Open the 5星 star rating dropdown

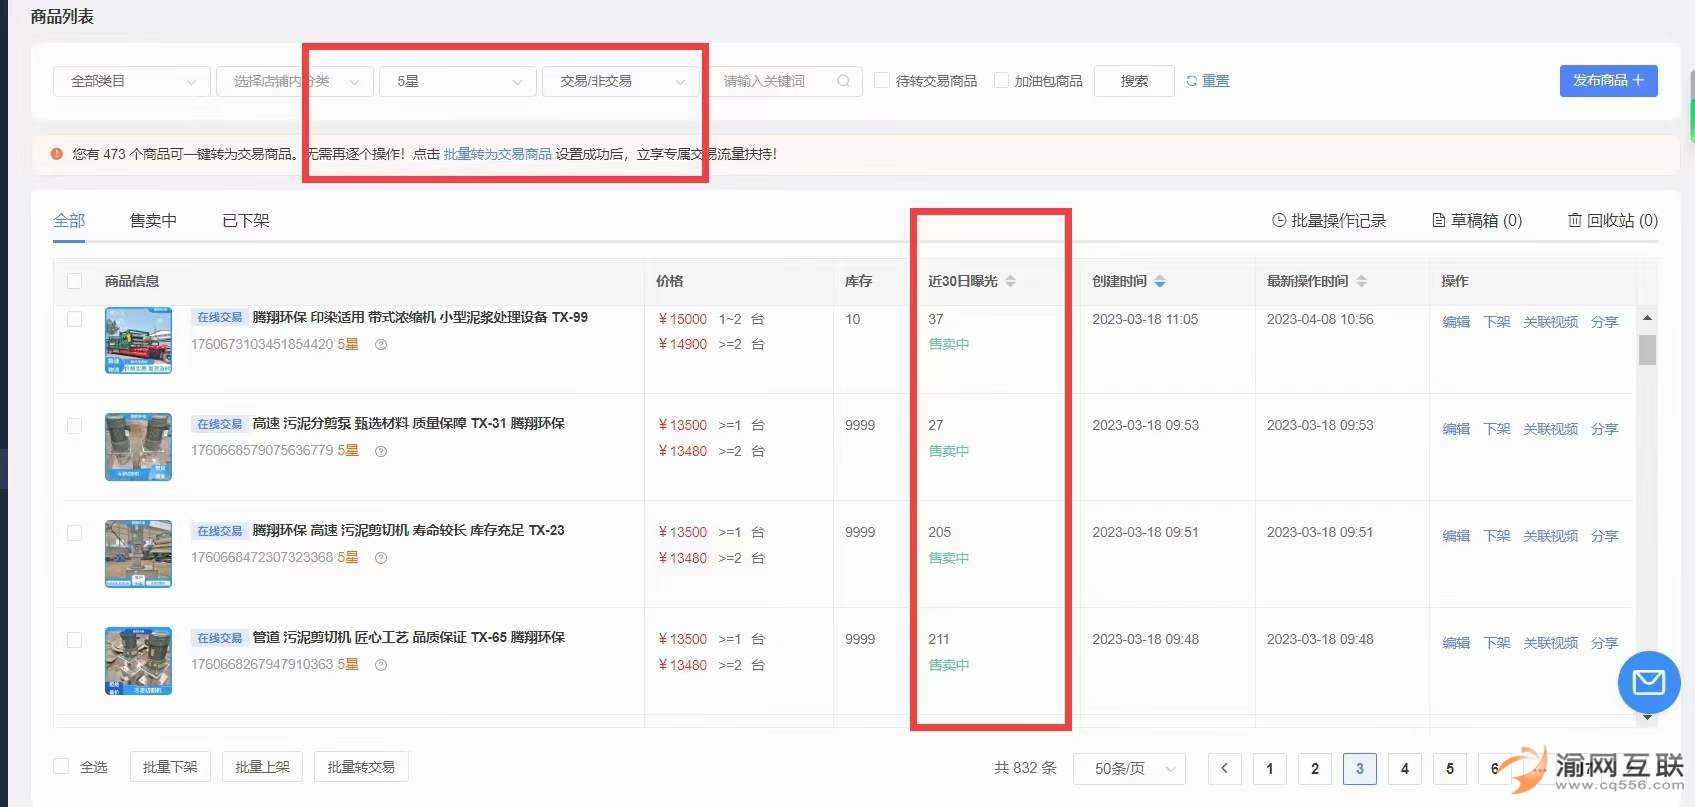[x=457, y=81]
